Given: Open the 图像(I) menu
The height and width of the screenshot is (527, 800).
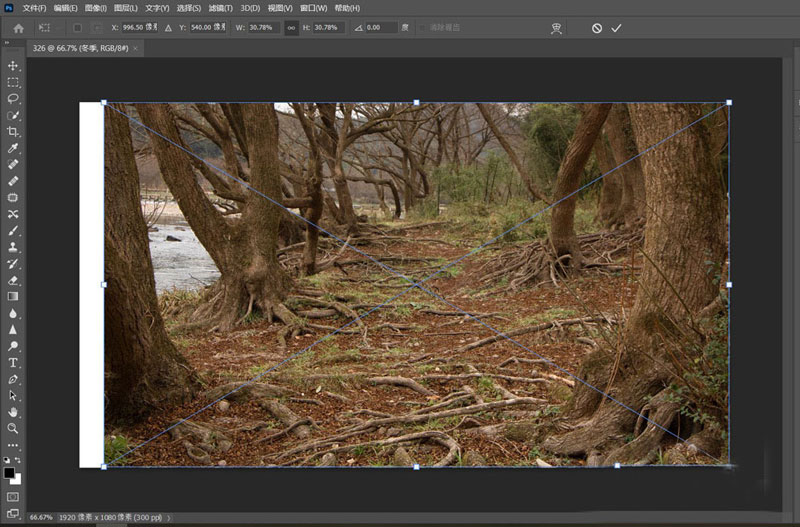Looking at the screenshot, I should click(x=96, y=8).
